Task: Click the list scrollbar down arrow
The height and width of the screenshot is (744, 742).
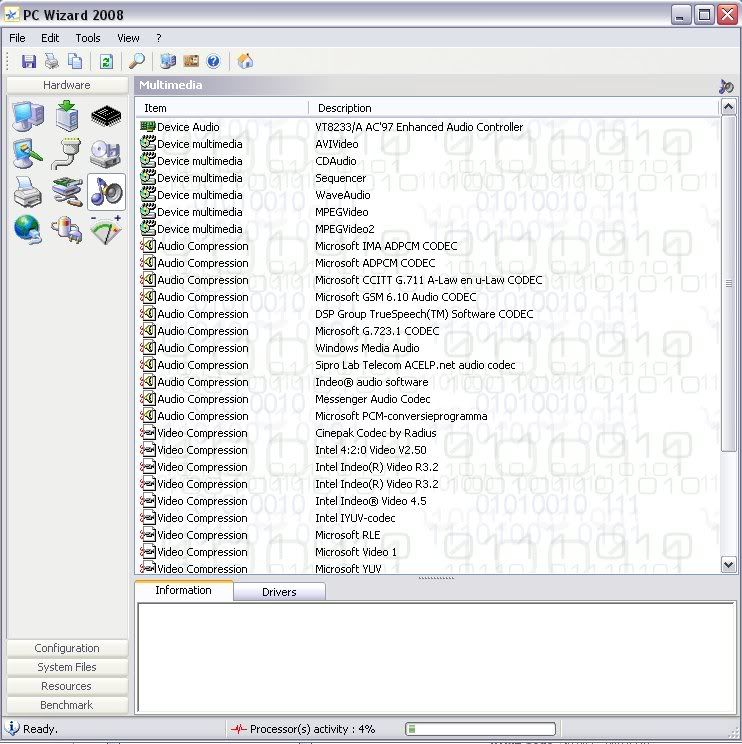Action: point(728,565)
